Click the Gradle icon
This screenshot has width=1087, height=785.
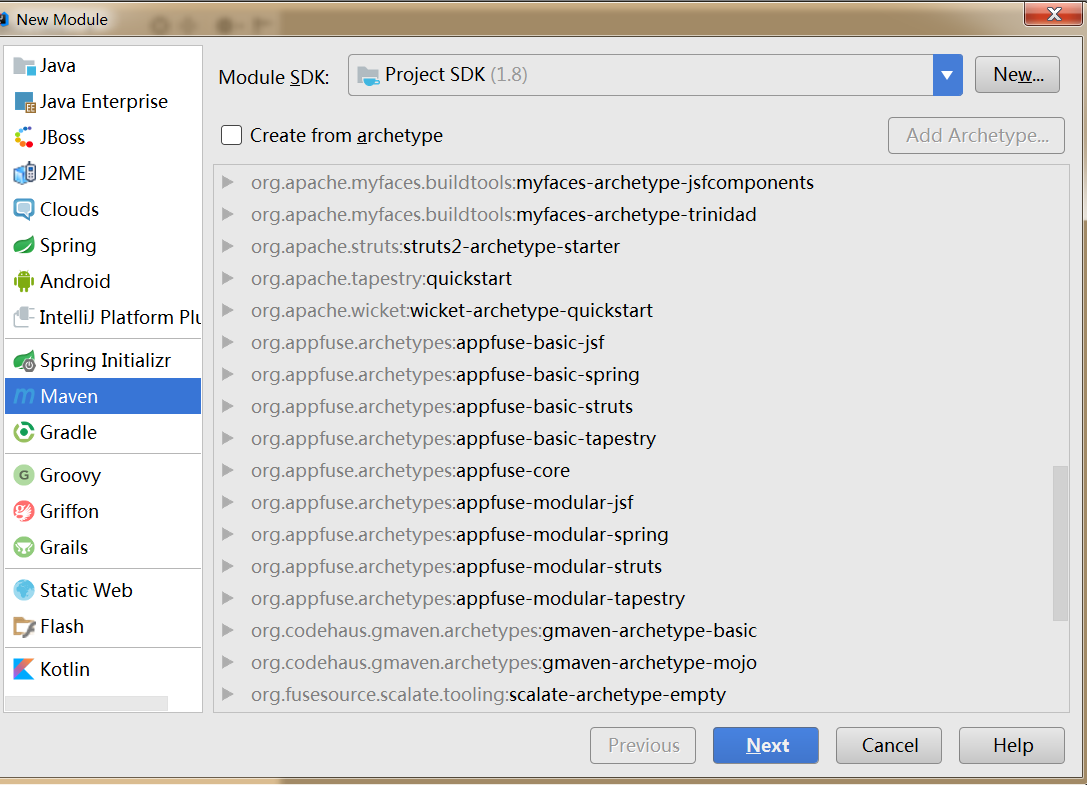coord(24,432)
